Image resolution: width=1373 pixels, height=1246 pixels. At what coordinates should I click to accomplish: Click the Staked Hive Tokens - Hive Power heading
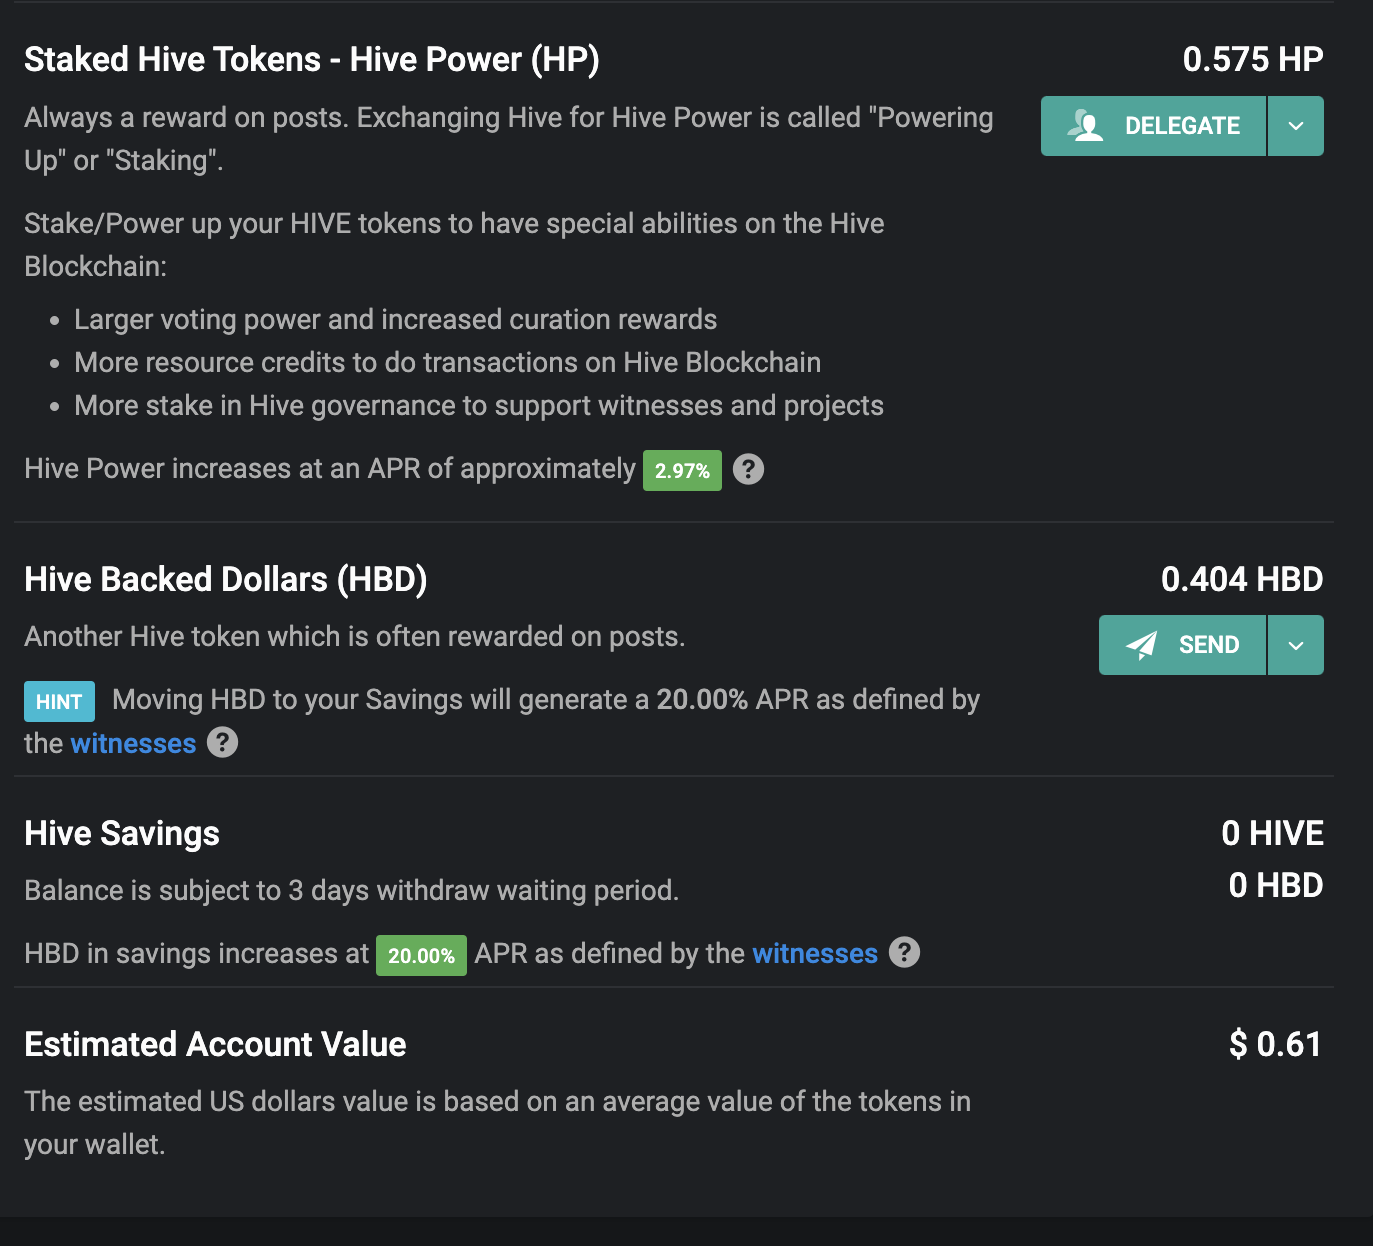312,59
